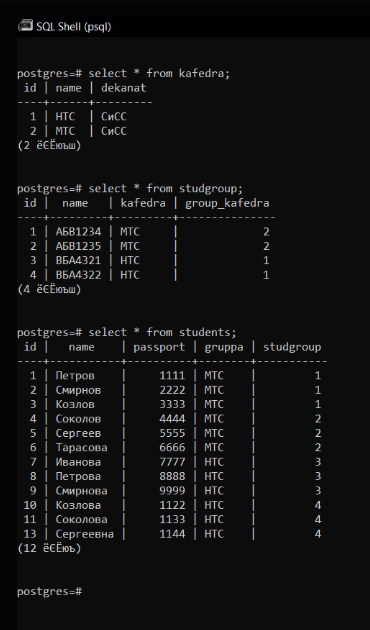370x630 pixels.
Task: Click student name Тарасова
Action: click(82, 448)
